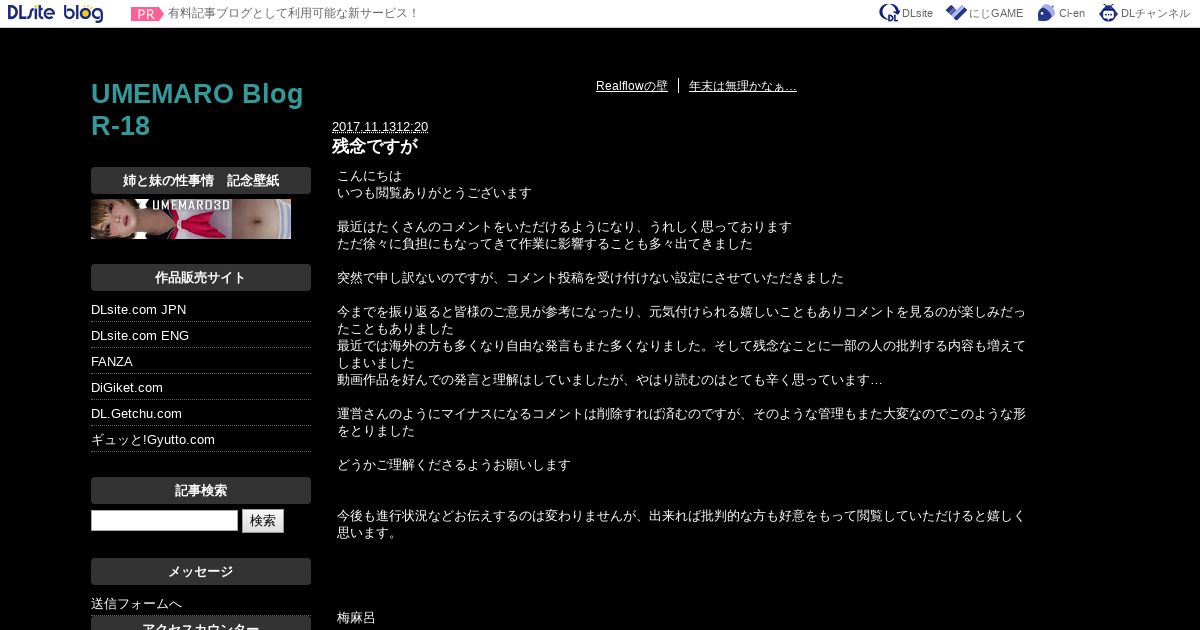Click the DLsite icon in top bar
Screen dimensions: 1200x630
pos(889,13)
